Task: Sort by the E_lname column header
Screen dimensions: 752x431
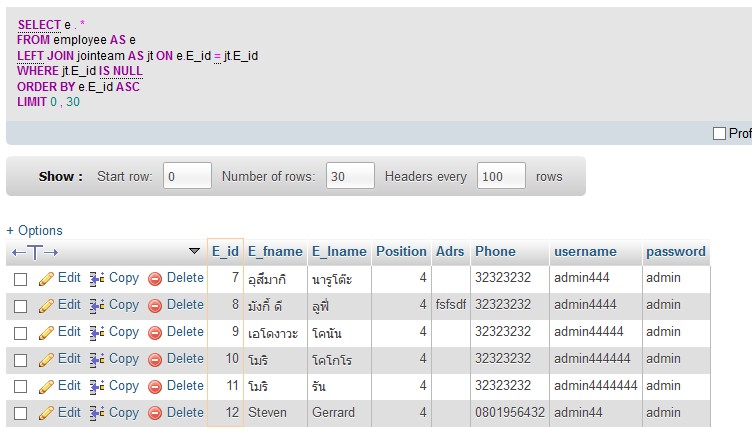Action: coord(339,251)
